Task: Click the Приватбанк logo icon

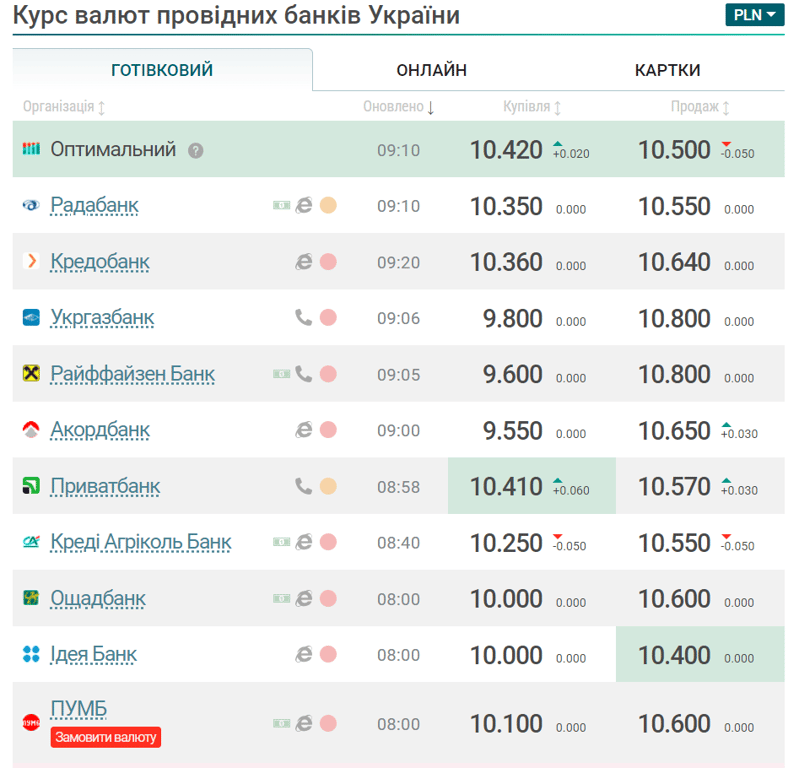Action: tap(31, 486)
